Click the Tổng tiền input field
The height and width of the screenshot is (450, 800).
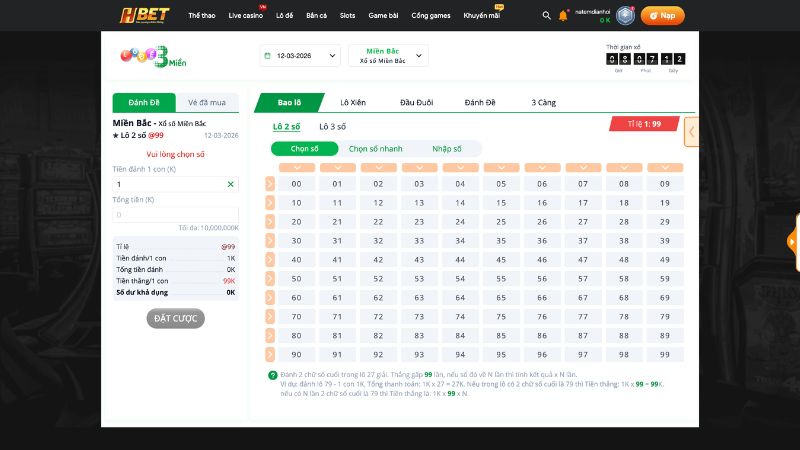coord(176,214)
